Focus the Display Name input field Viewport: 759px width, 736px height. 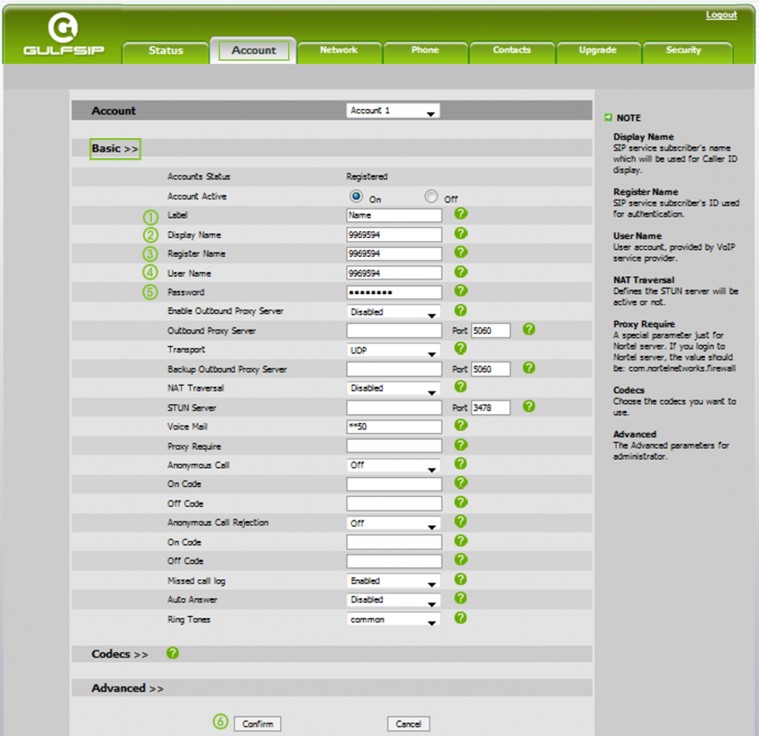coord(394,235)
